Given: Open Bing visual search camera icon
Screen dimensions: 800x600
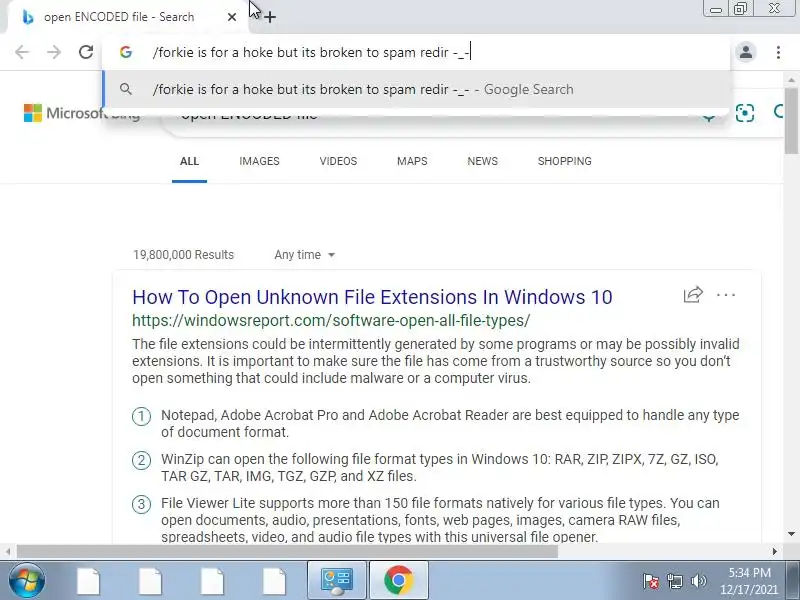Looking at the screenshot, I should click(x=744, y=113).
